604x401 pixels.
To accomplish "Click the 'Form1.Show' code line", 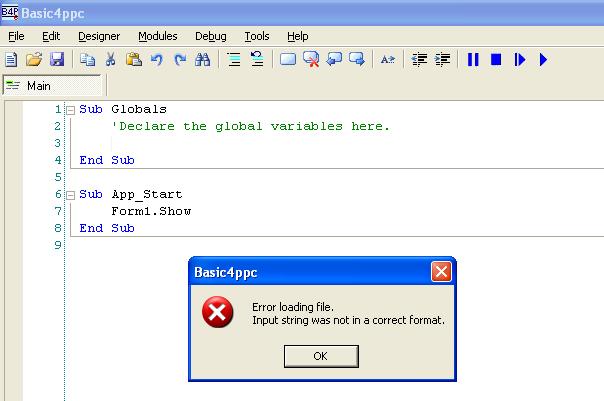I will (x=151, y=211).
